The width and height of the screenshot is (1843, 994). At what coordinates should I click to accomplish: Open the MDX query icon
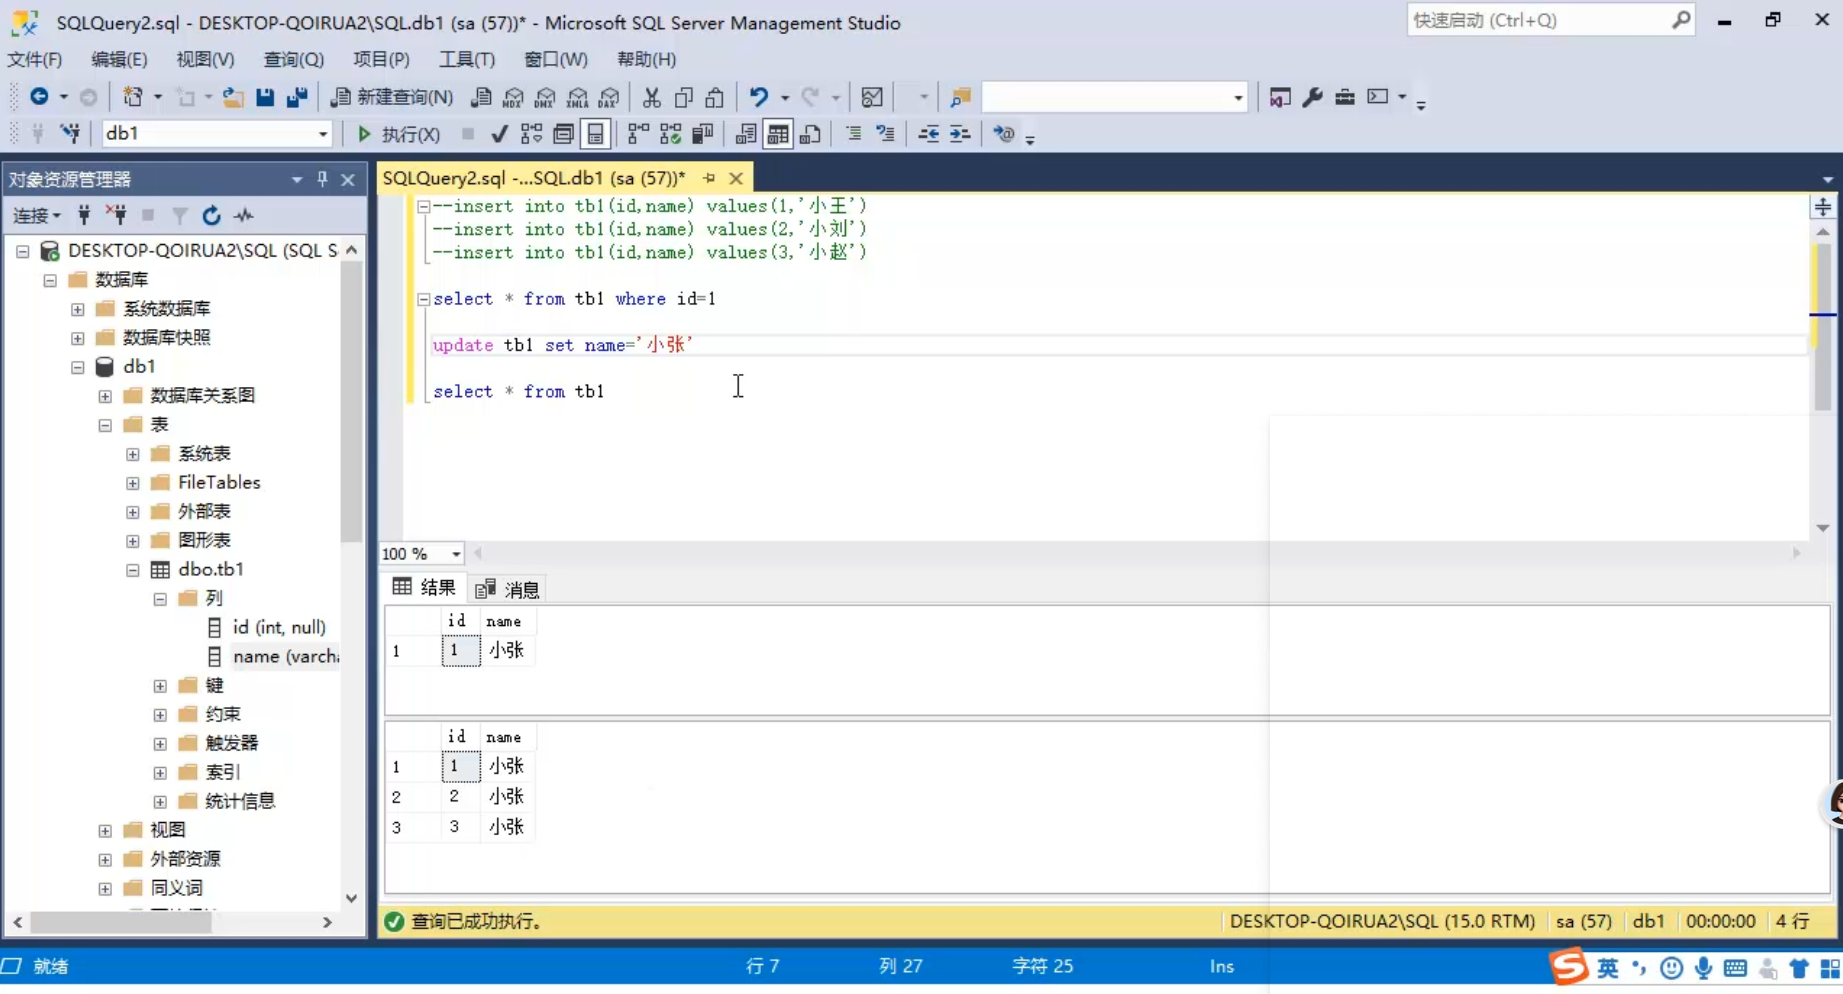tap(513, 97)
